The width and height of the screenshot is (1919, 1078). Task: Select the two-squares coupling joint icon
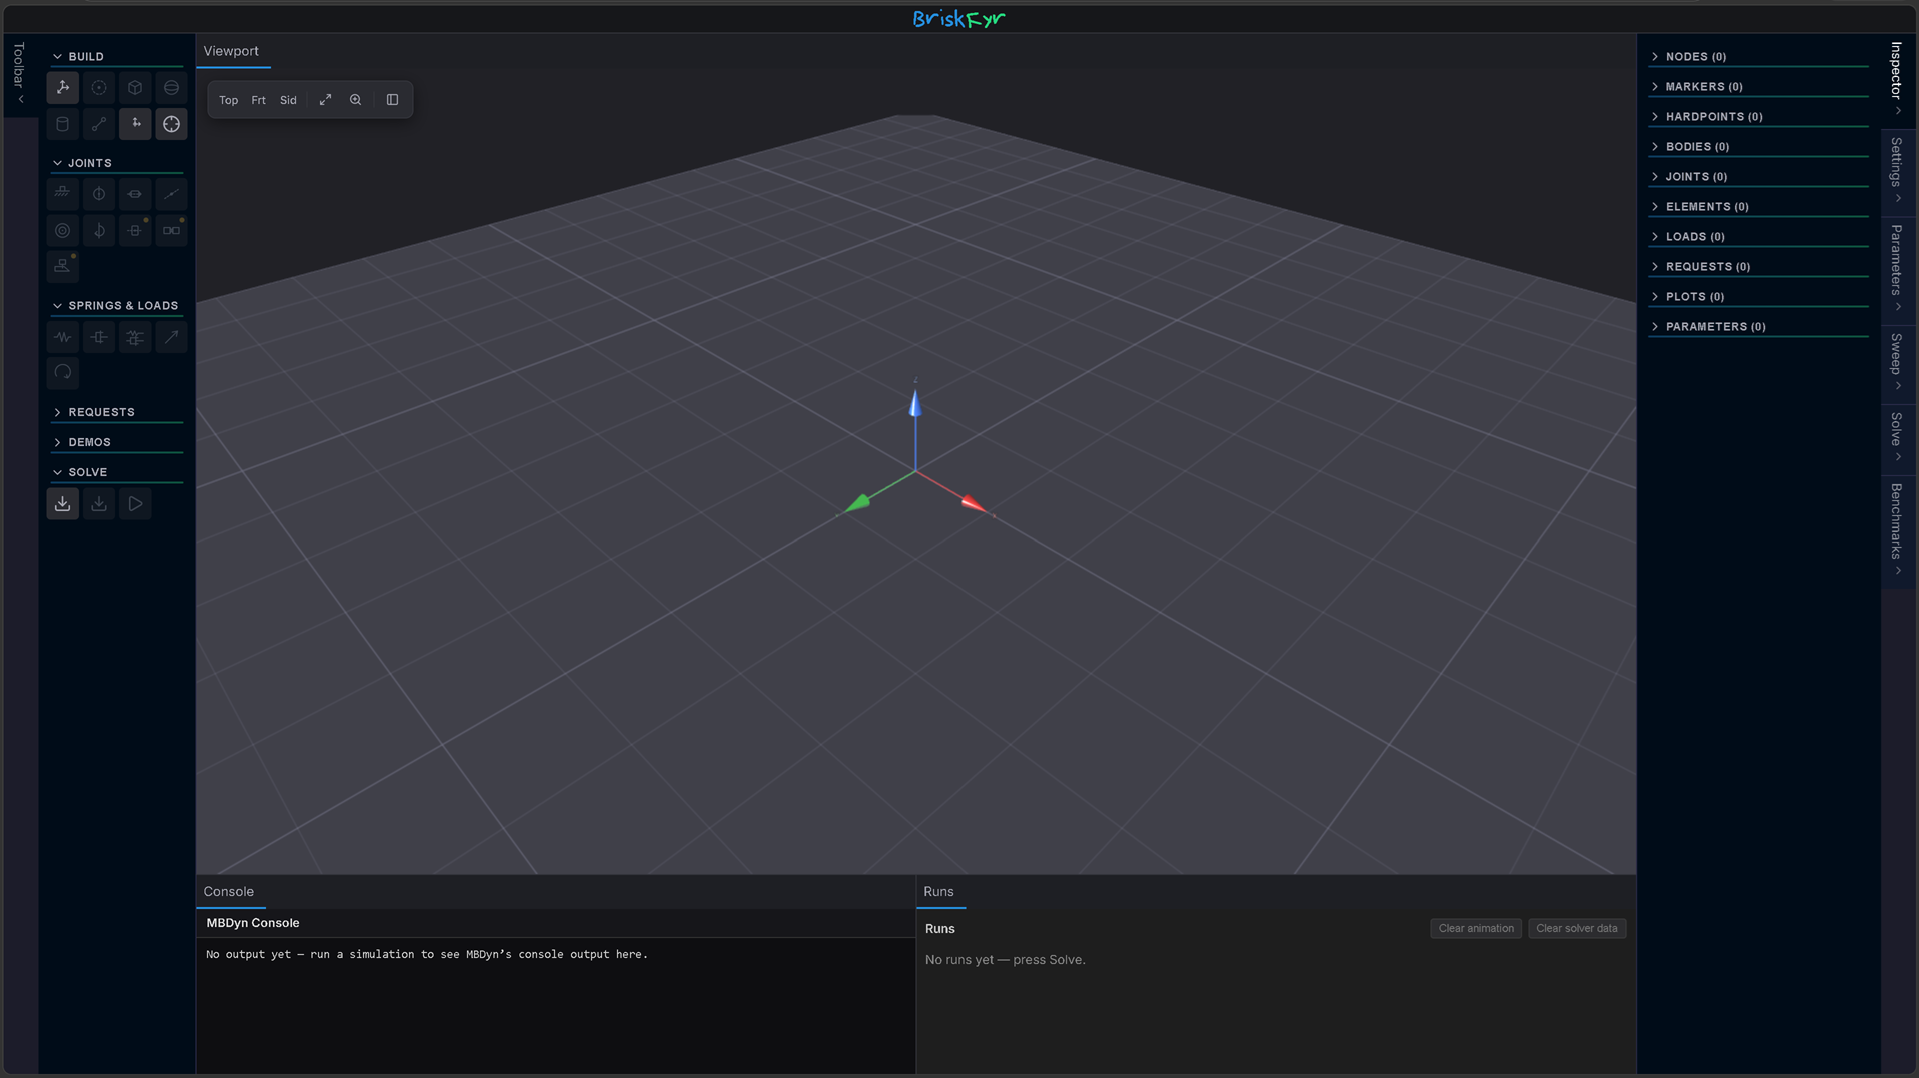[x=171, y=231]
